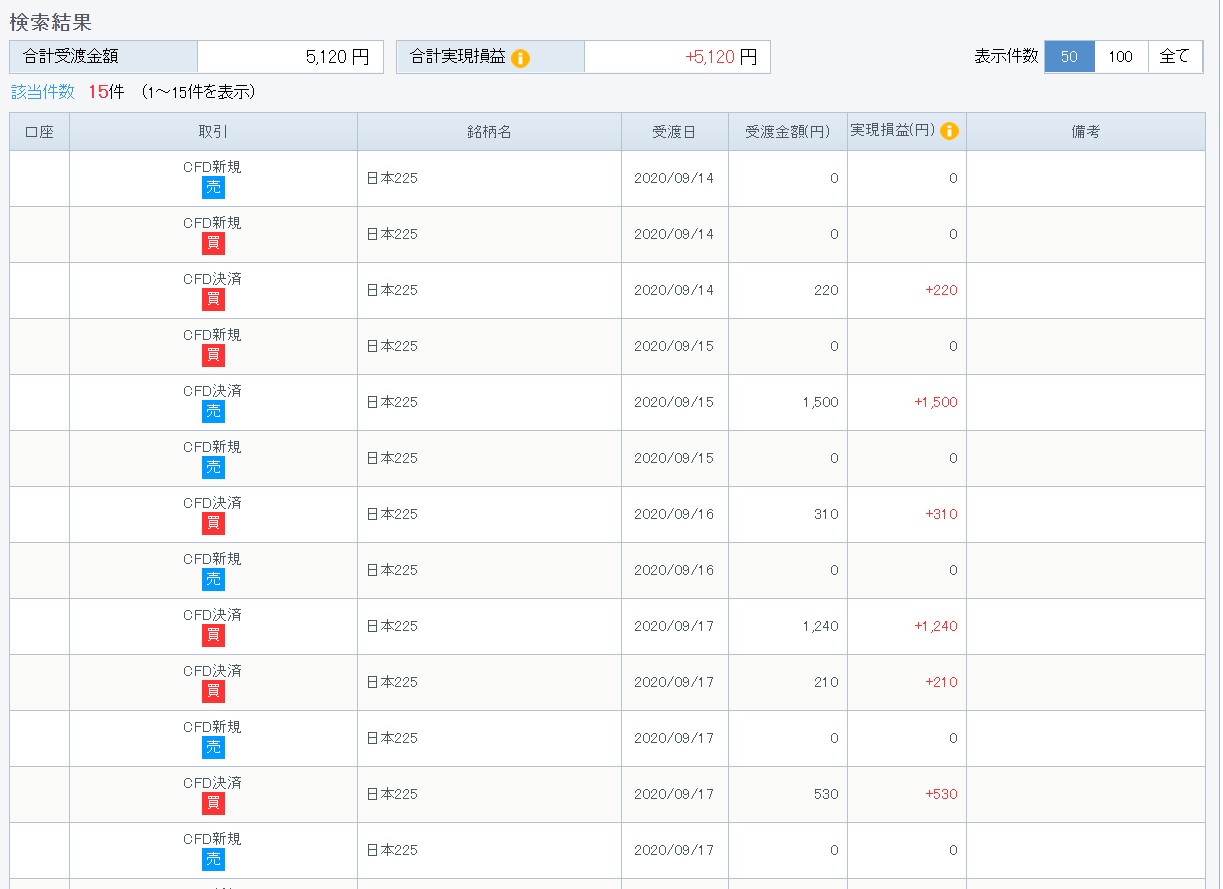Click the +310 realized profit value
The height and width of the screenshot is (889, 1223).
point(941,514)
